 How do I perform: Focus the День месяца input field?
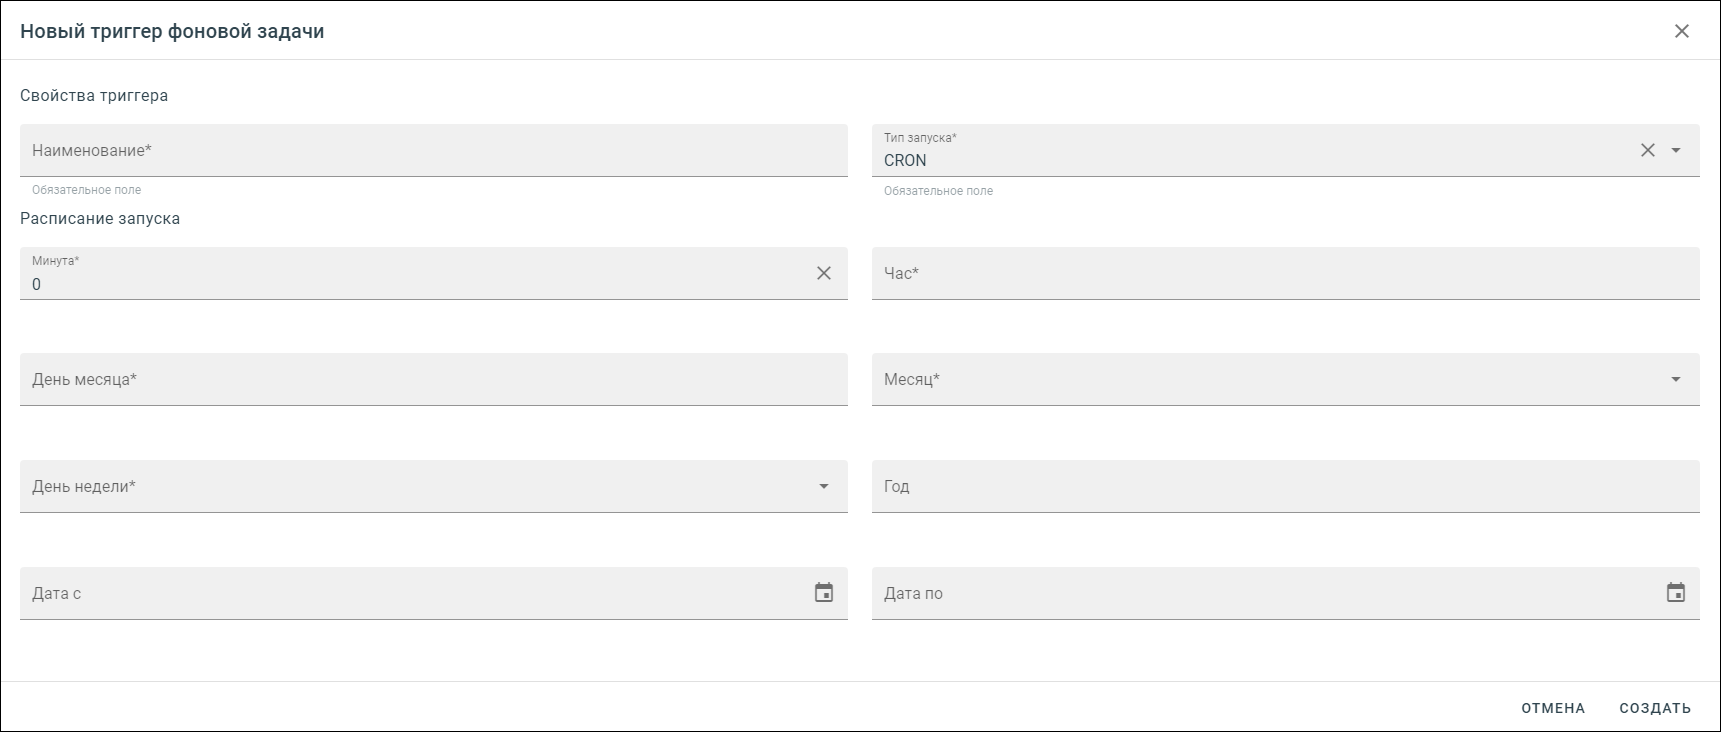point(434,379)
